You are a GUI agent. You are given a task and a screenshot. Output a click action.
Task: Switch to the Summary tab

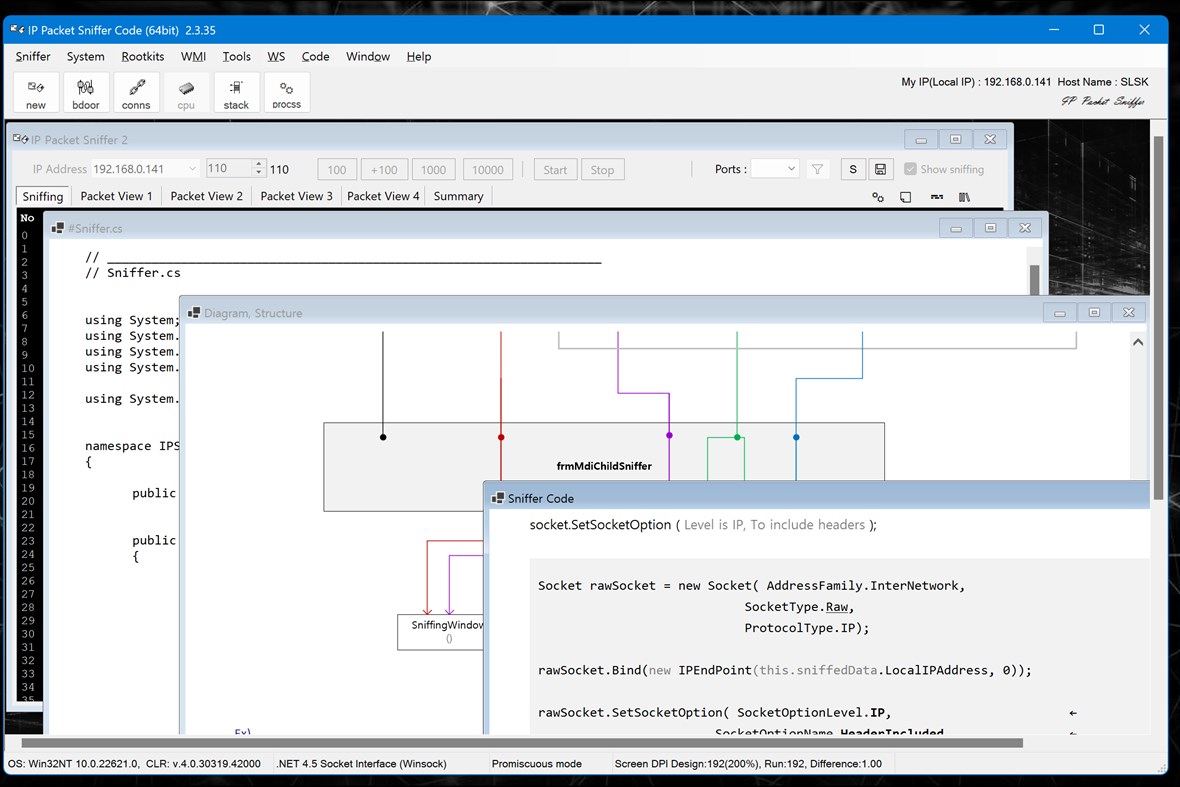458,196
